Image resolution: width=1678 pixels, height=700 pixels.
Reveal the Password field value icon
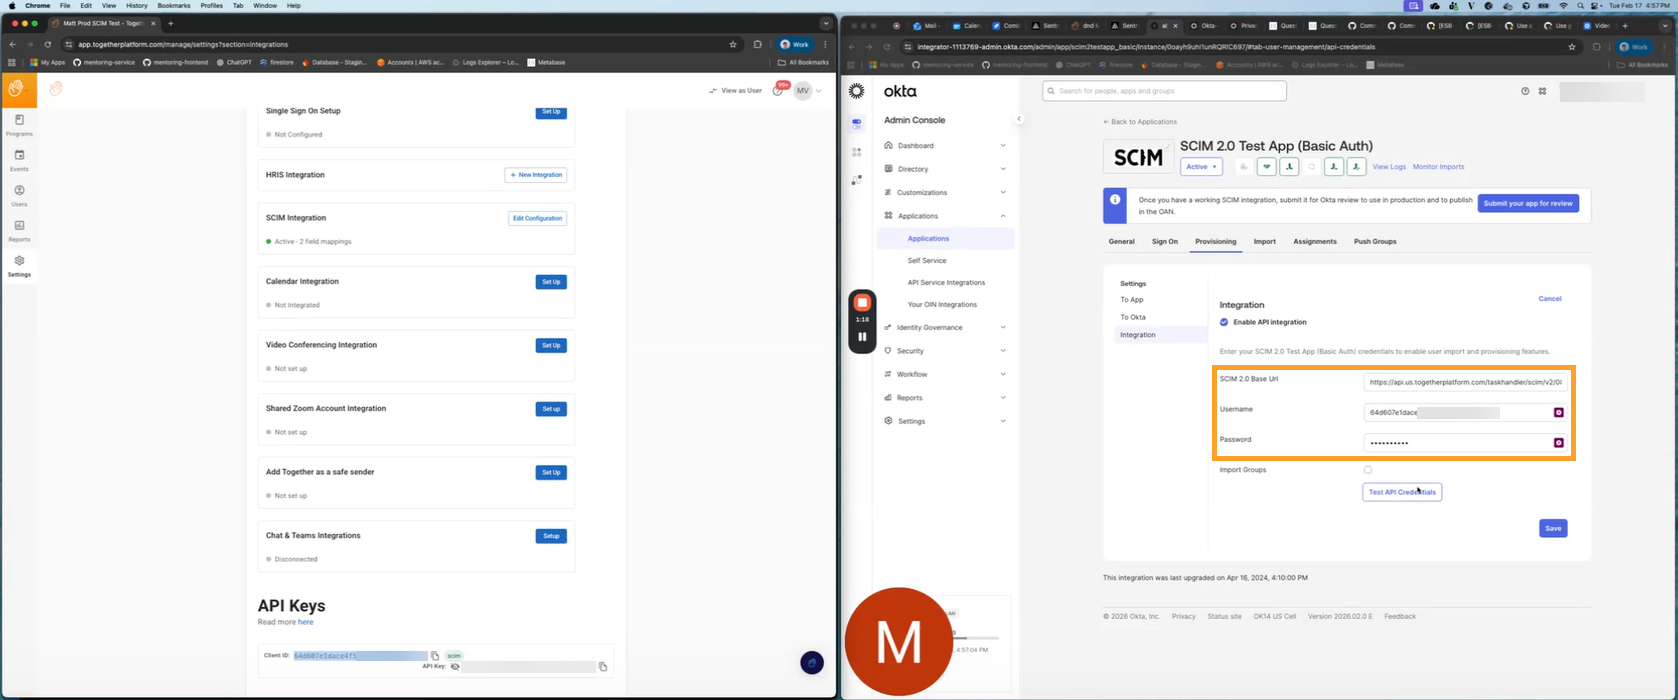[1558, 443]
